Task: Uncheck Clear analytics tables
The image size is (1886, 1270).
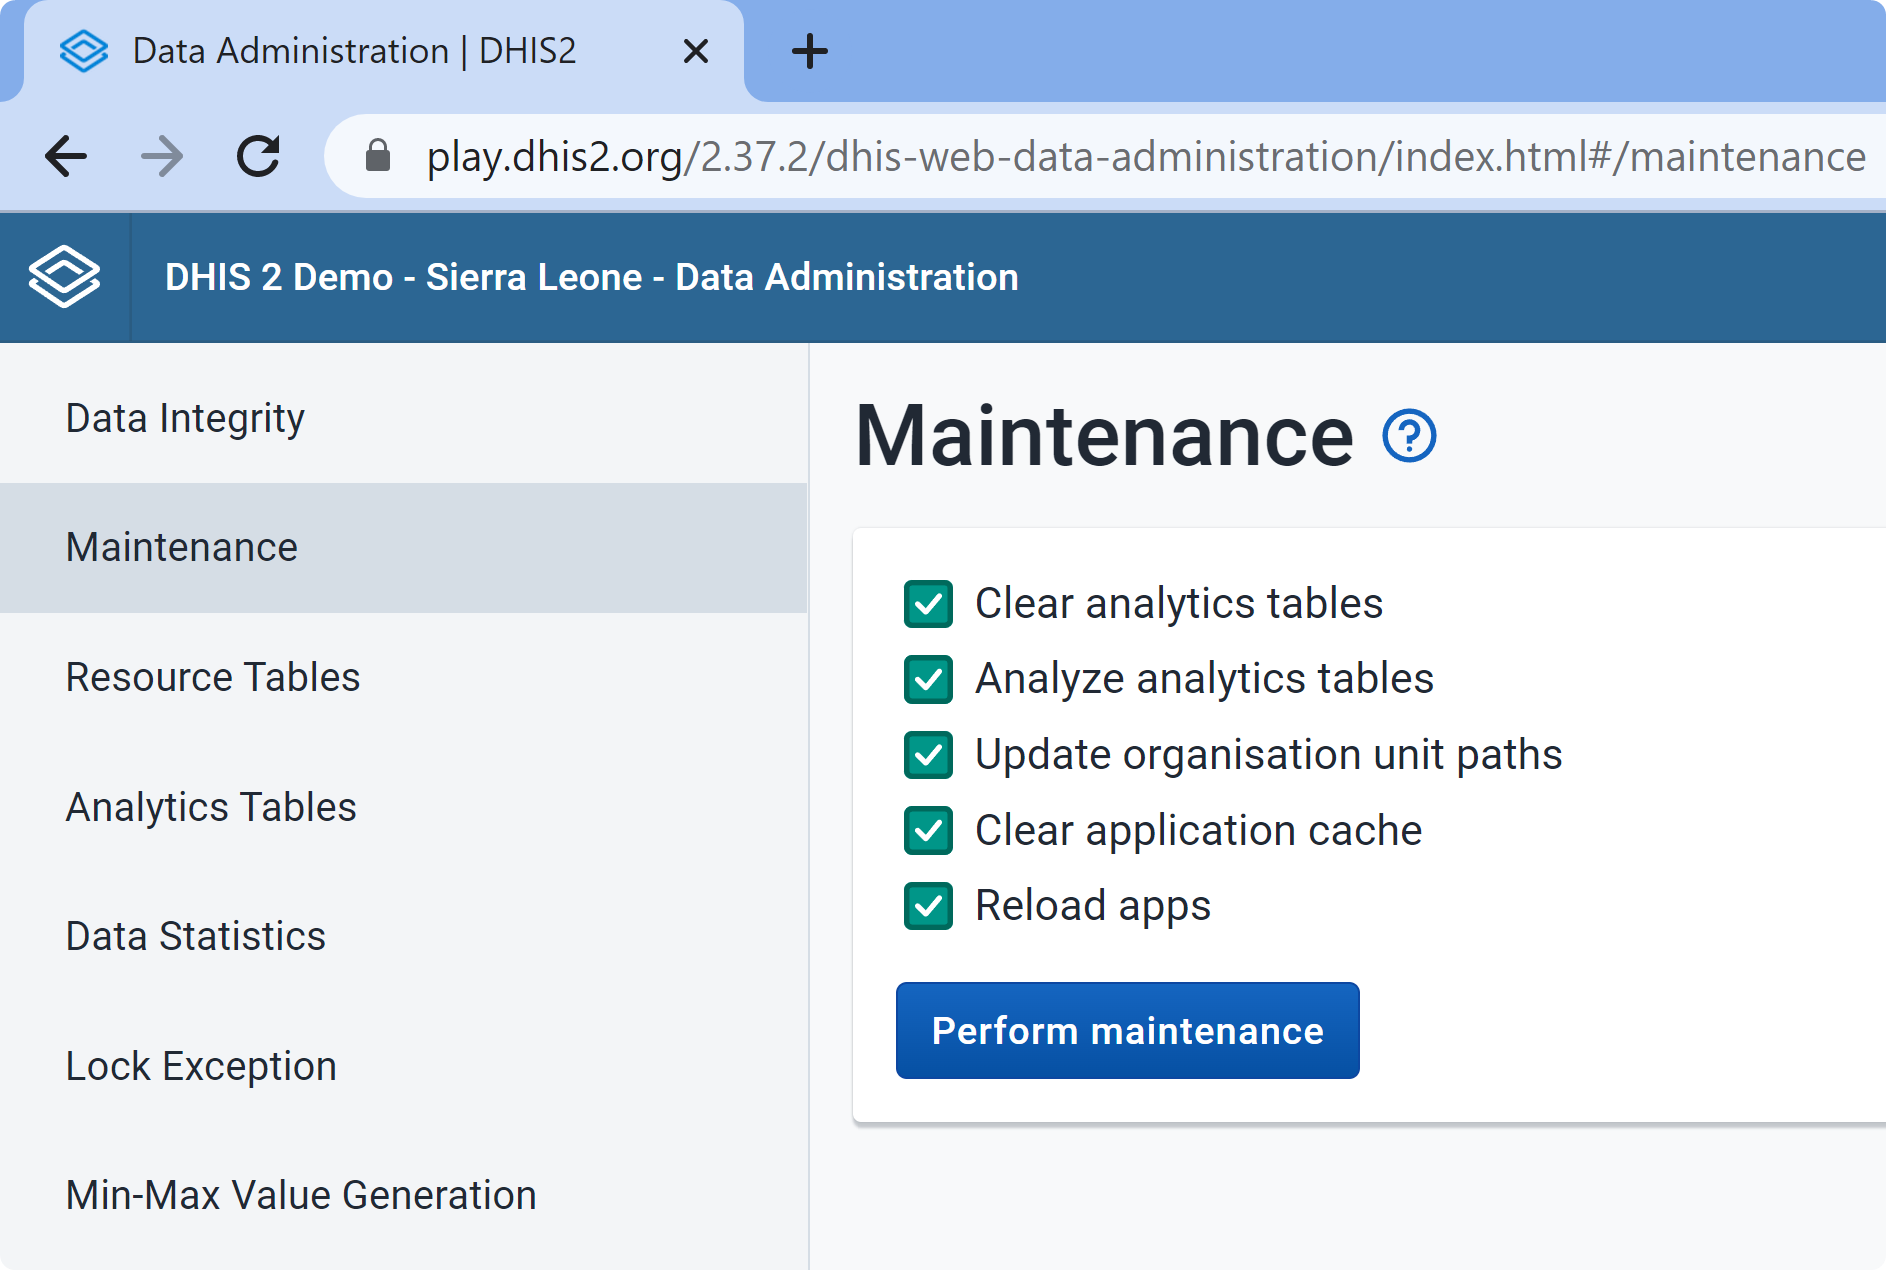Action: (x=928, y=604)
